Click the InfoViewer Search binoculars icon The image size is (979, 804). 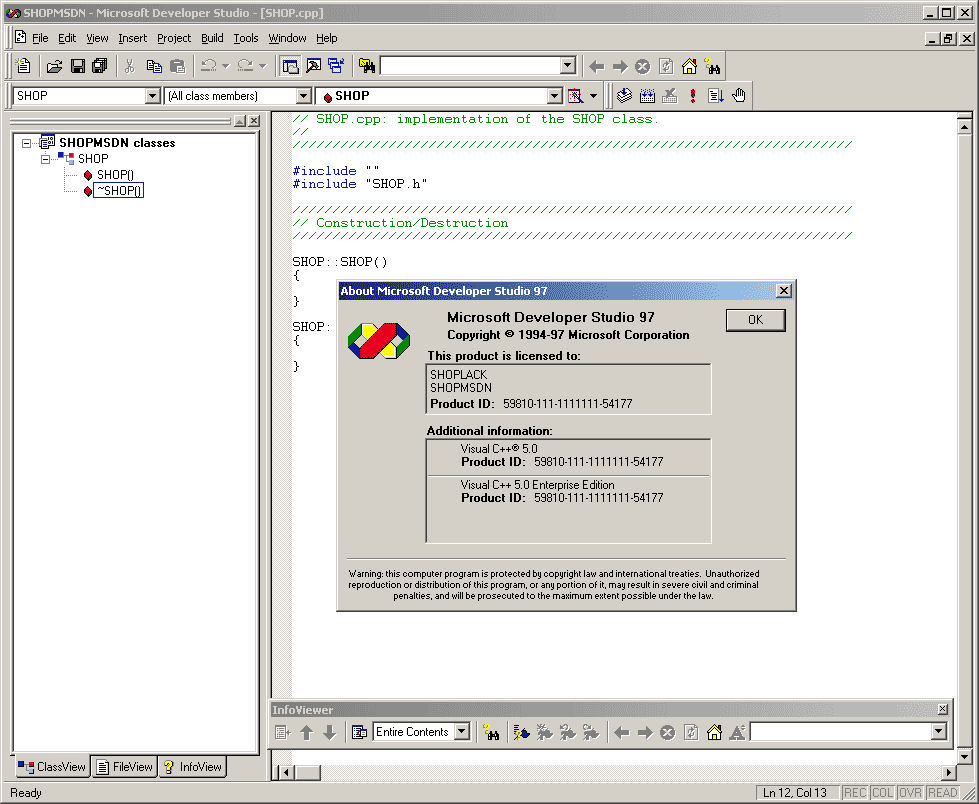tap(491, 732)
